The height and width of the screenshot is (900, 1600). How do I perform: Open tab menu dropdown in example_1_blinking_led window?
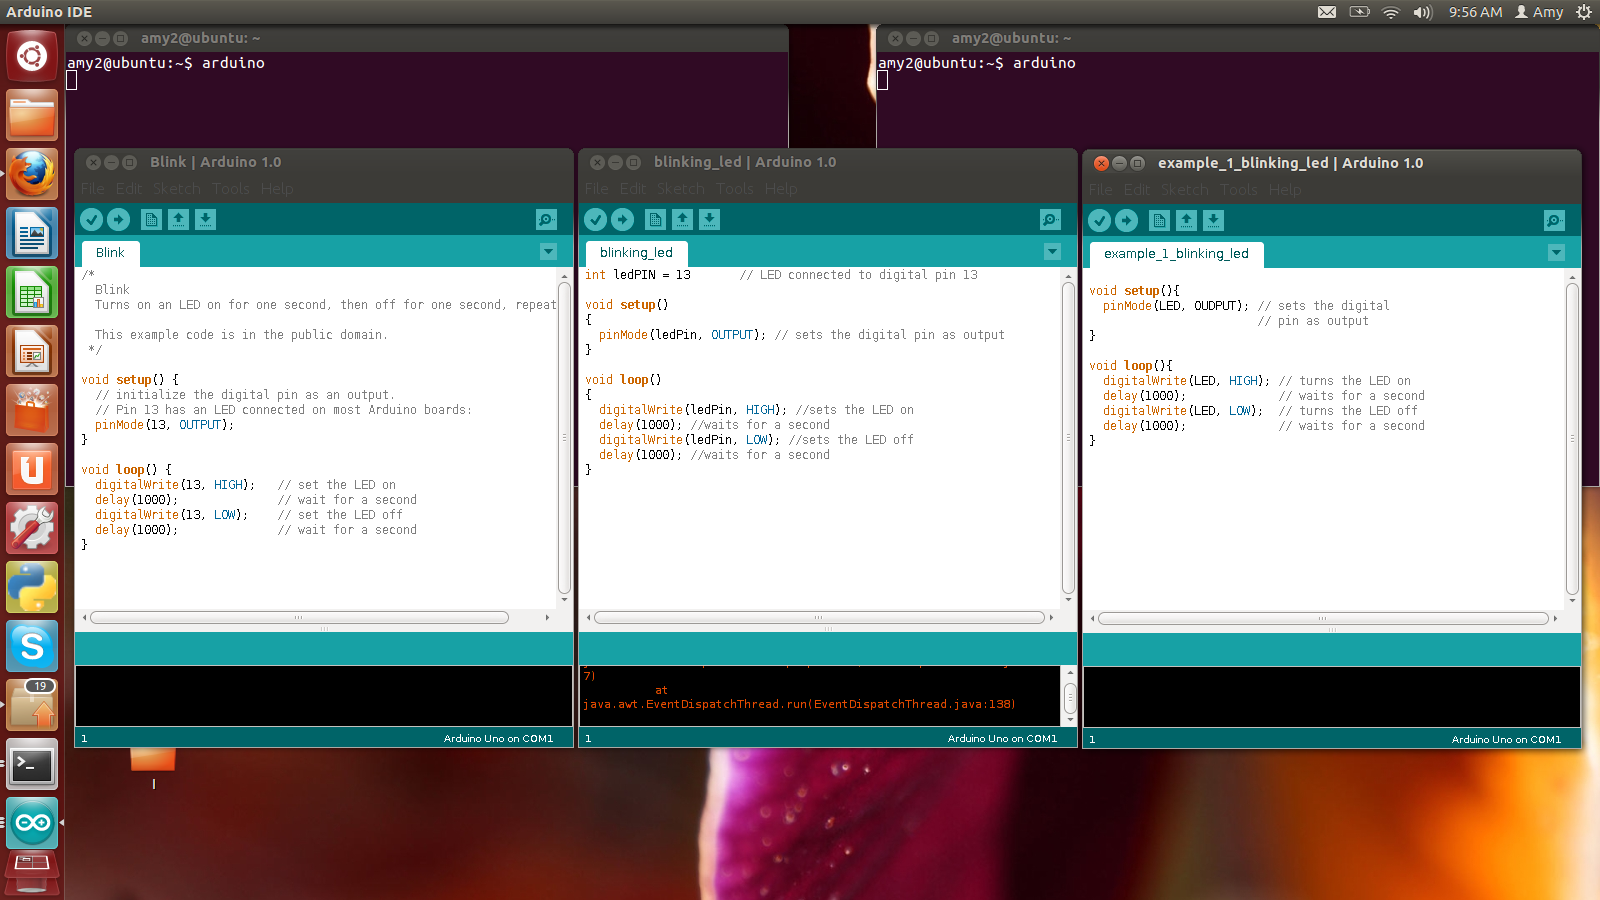tap(1556, 253)
